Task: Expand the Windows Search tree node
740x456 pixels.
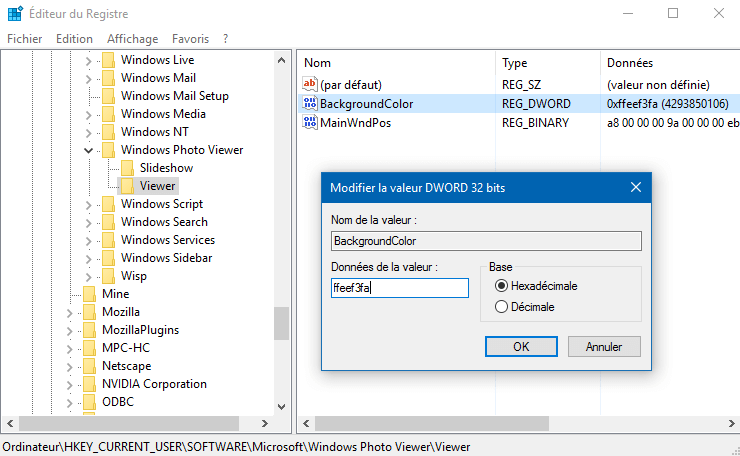Action: coord(88,223)
